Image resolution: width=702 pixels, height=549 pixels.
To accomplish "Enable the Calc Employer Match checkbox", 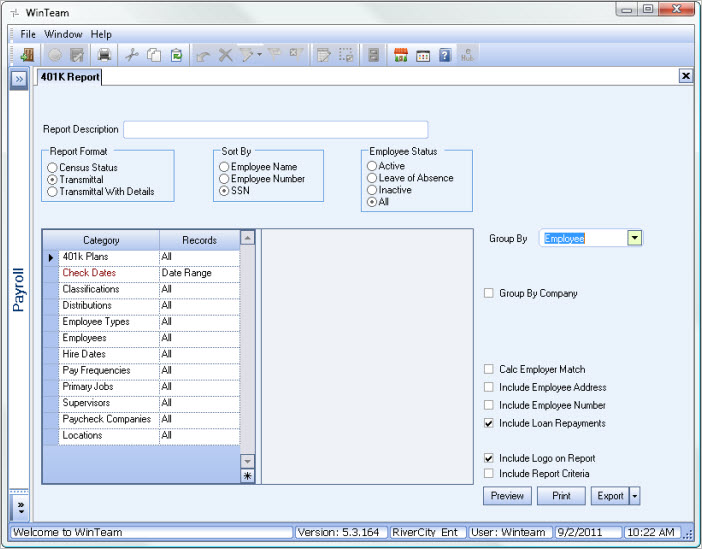I will coord(489,370).
